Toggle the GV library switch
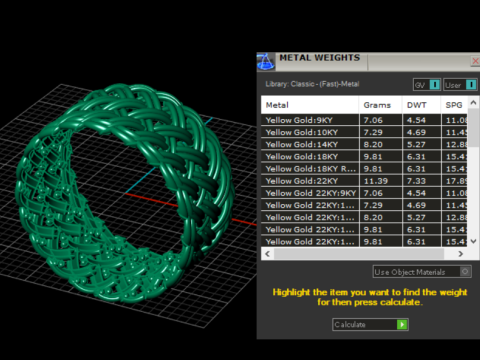This screenshot has width=480, height=360. coord(427,85)
